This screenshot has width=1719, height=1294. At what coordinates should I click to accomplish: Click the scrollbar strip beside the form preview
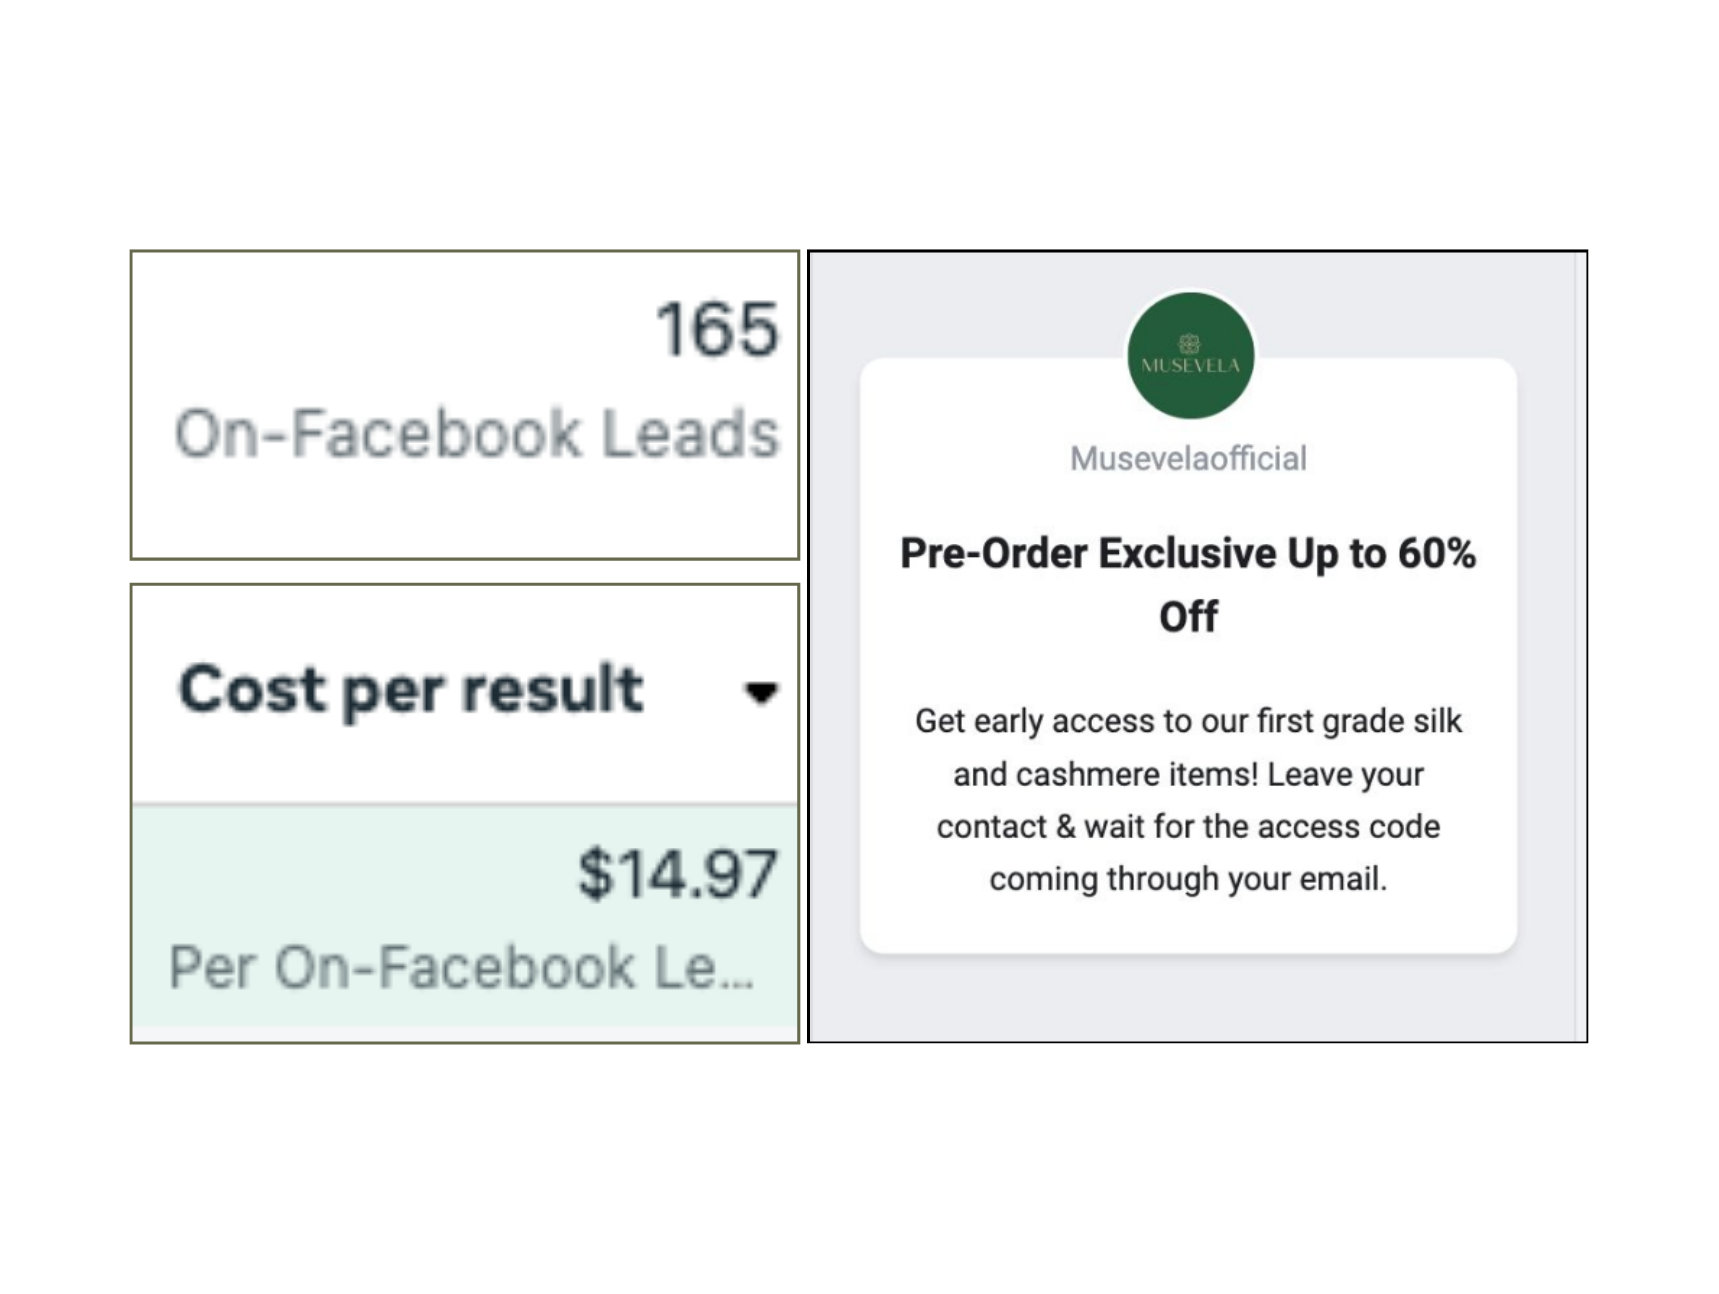pyautogui.click(x=1581, y=645)
